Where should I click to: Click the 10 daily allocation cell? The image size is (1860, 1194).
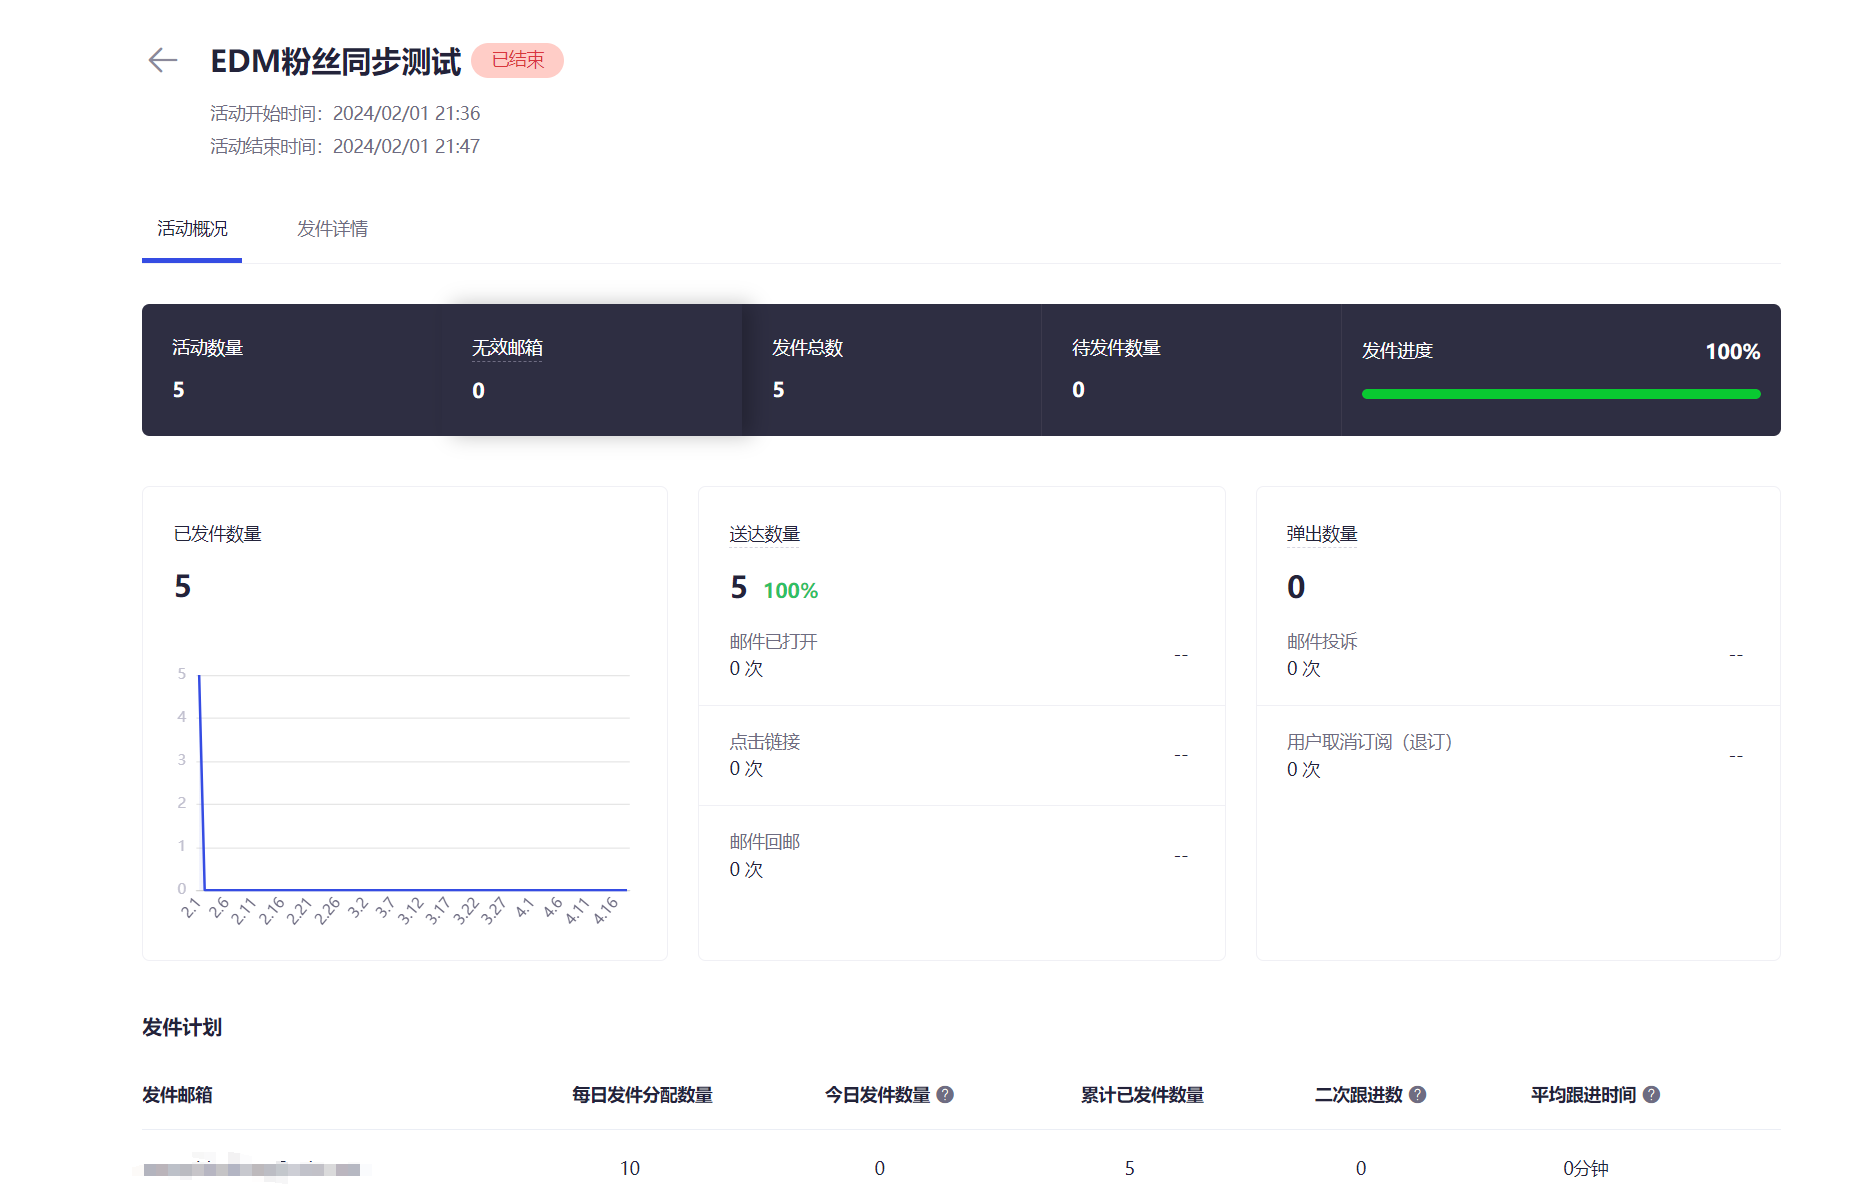pos(630,1169)
